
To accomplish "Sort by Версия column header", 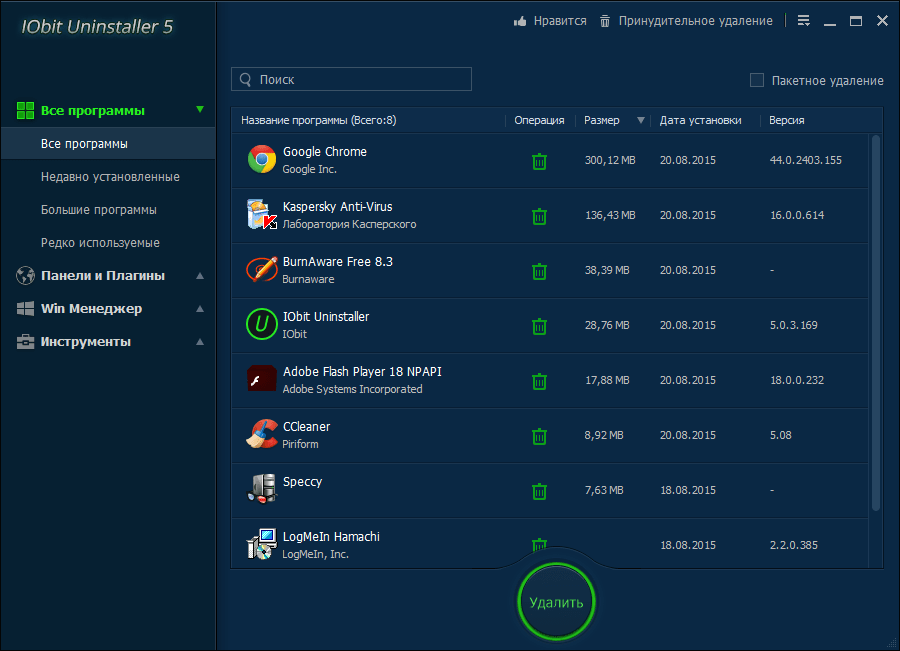I will pyautogui.click(x=786, y=121).
